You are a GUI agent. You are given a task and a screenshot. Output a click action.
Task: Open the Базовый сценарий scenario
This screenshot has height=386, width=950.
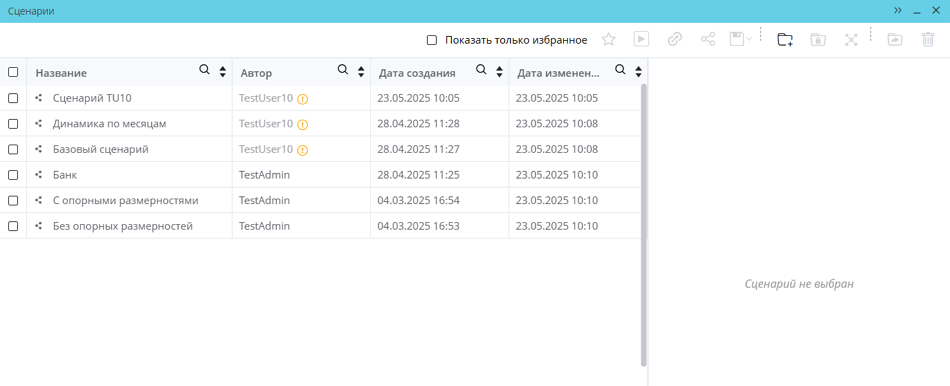click(101, 149)
